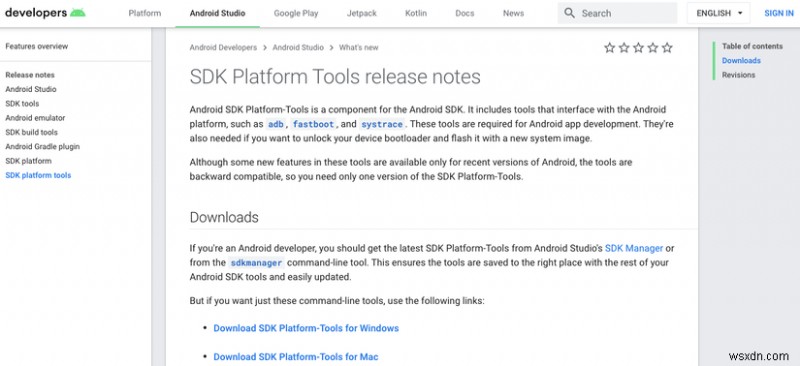Viewport: 800px width, 366px height.
Task: Select the Android Studio tab
Action: (x=217, y=13)
